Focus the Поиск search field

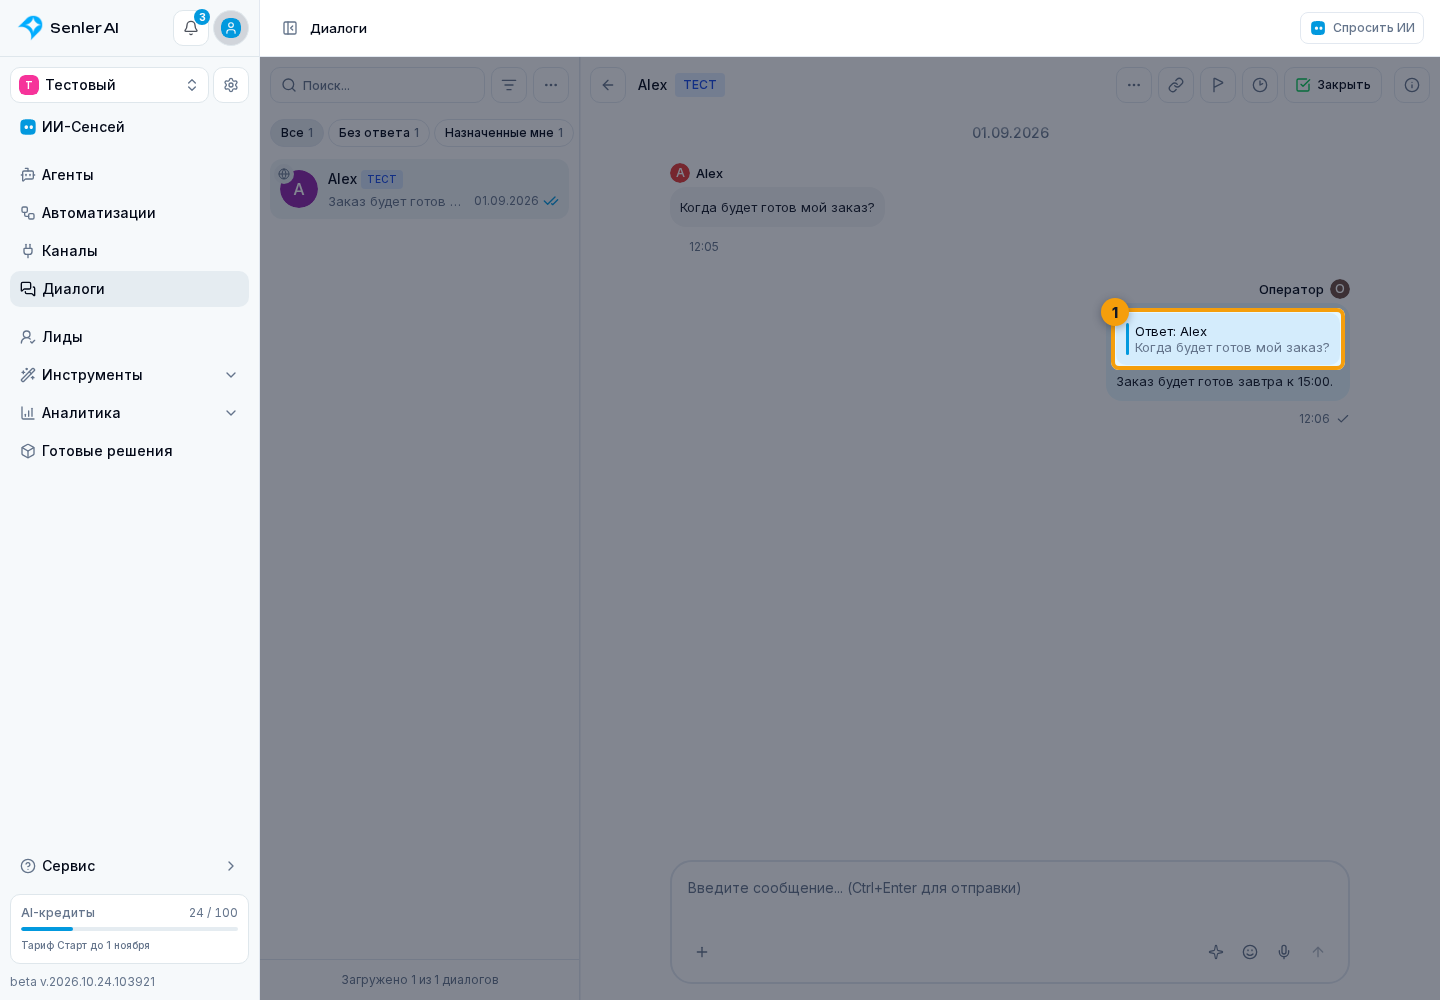[378, 85]
